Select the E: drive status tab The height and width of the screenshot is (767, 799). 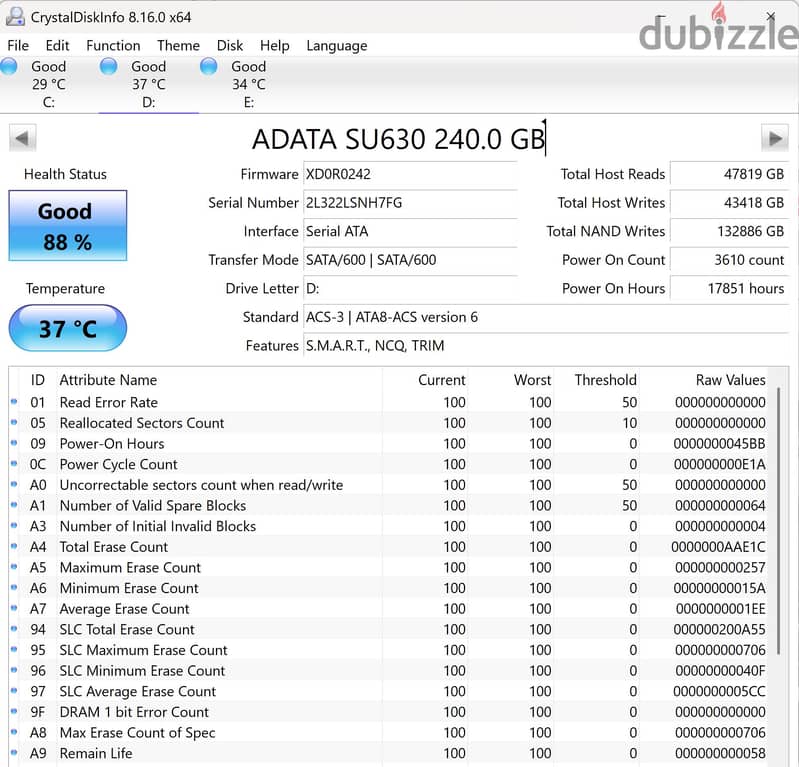[248, 84]
